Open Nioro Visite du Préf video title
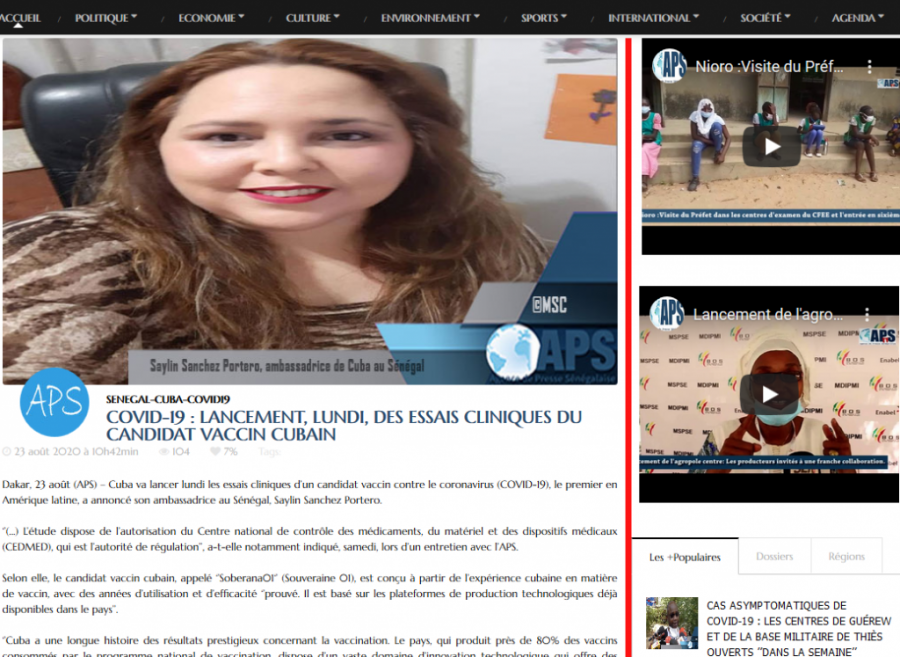The width and height of the screenshot is (900, 657). (769, 67)
